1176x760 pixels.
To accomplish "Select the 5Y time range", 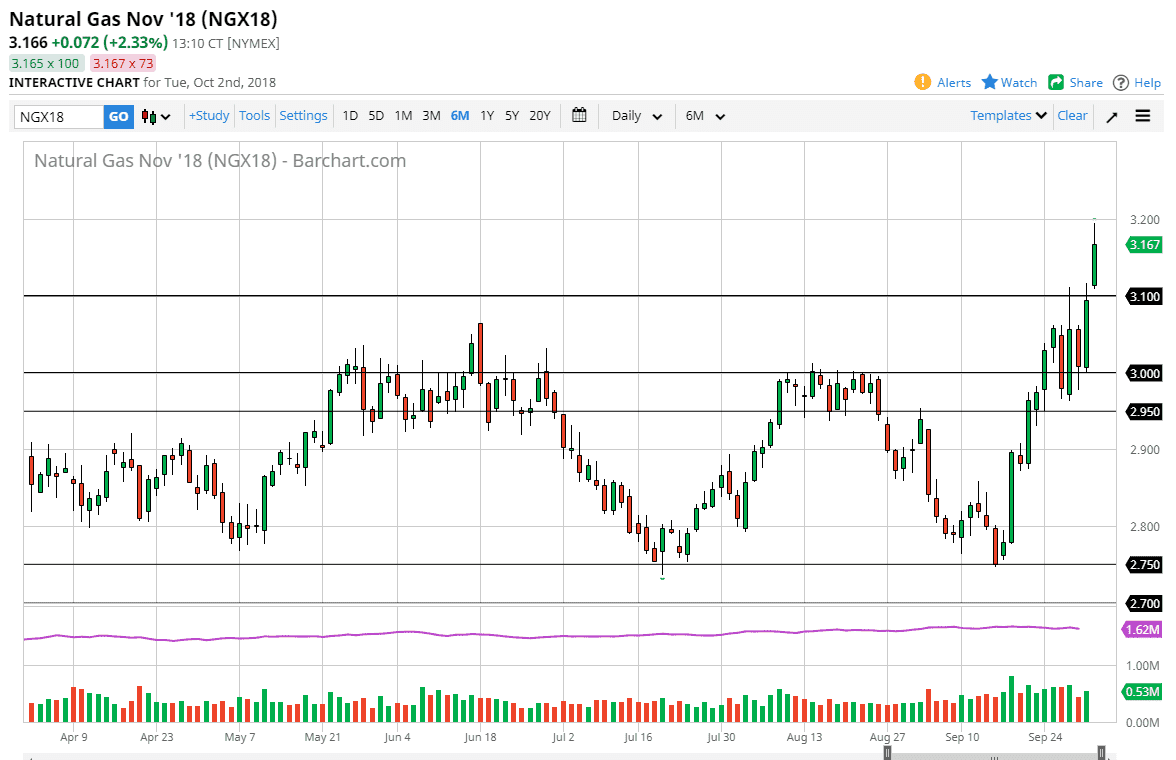I will tap(512, 116).
